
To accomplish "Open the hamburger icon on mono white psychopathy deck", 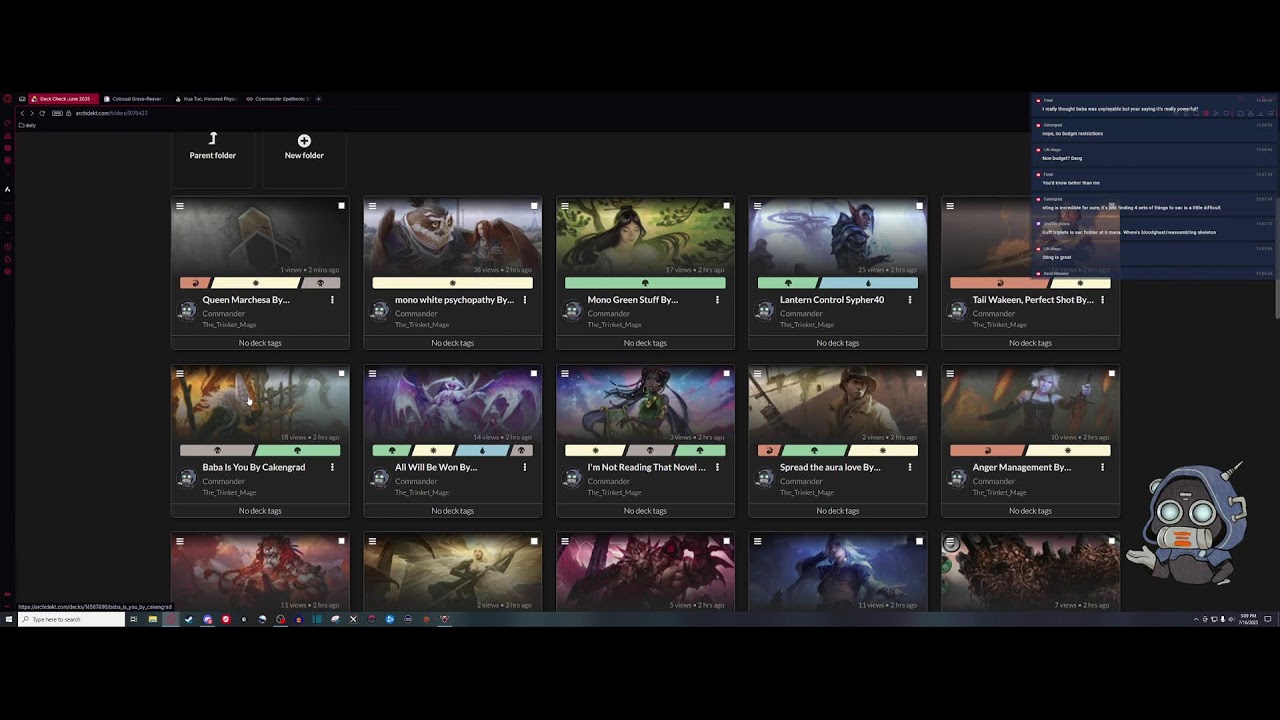I will (372, 206).
